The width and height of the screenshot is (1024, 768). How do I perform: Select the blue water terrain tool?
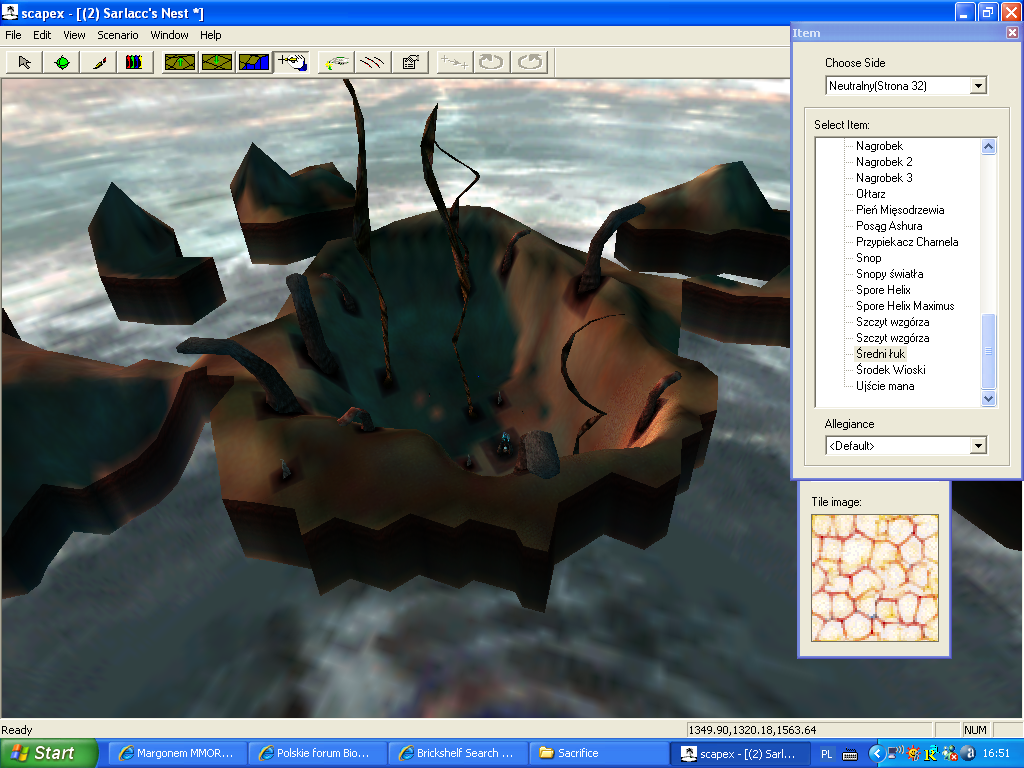[254, 62]
